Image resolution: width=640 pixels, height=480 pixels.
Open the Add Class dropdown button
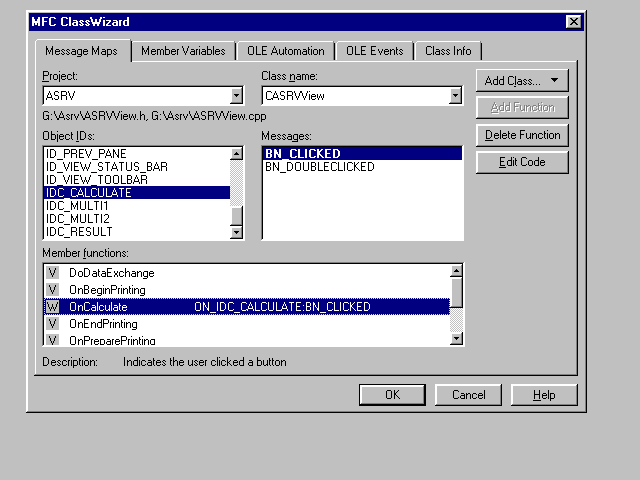(522, 80)
